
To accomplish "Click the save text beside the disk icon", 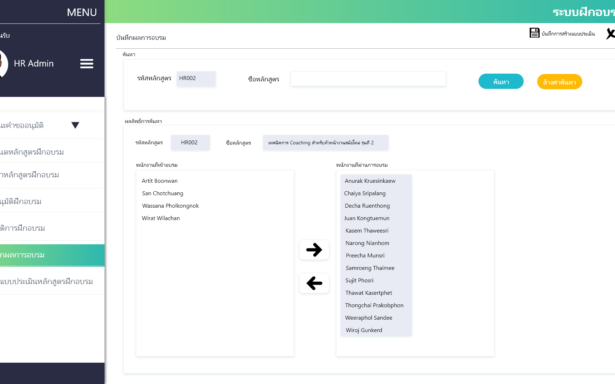I will pos(568,34).
